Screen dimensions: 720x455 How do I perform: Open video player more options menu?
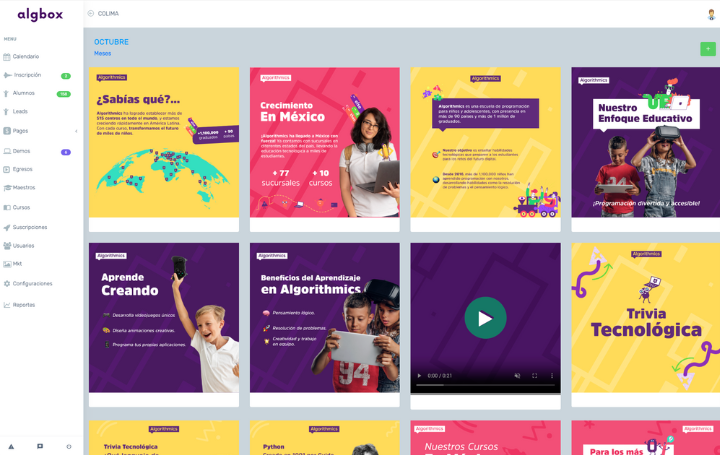tap(551, 376)
